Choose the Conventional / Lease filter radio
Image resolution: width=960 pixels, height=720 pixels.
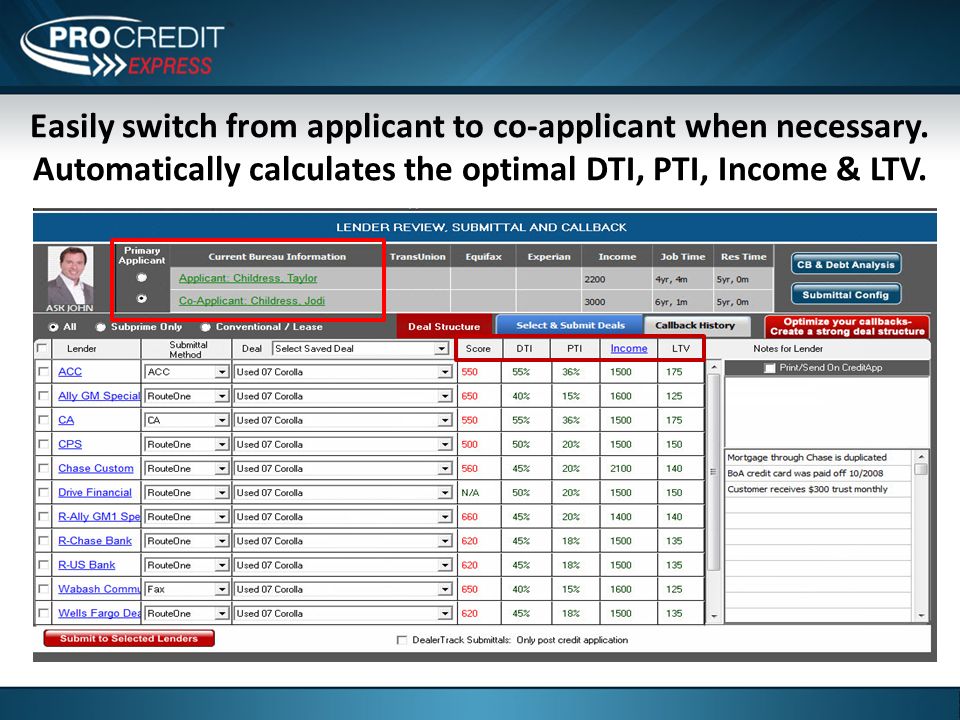(206, 327)
